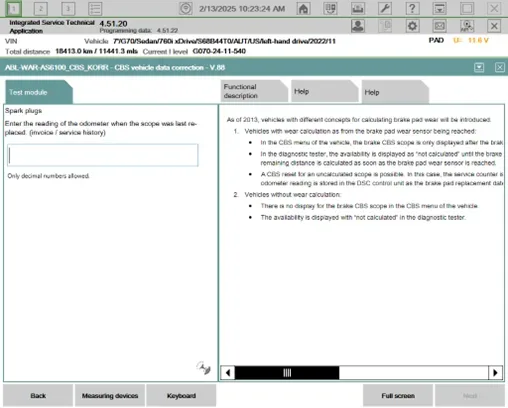Select session tab number 2

[41, 8]
